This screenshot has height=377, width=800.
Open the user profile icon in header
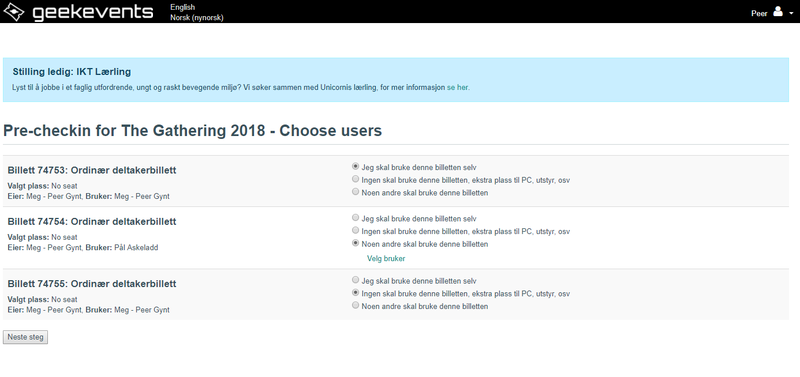(x=778, y=11)
